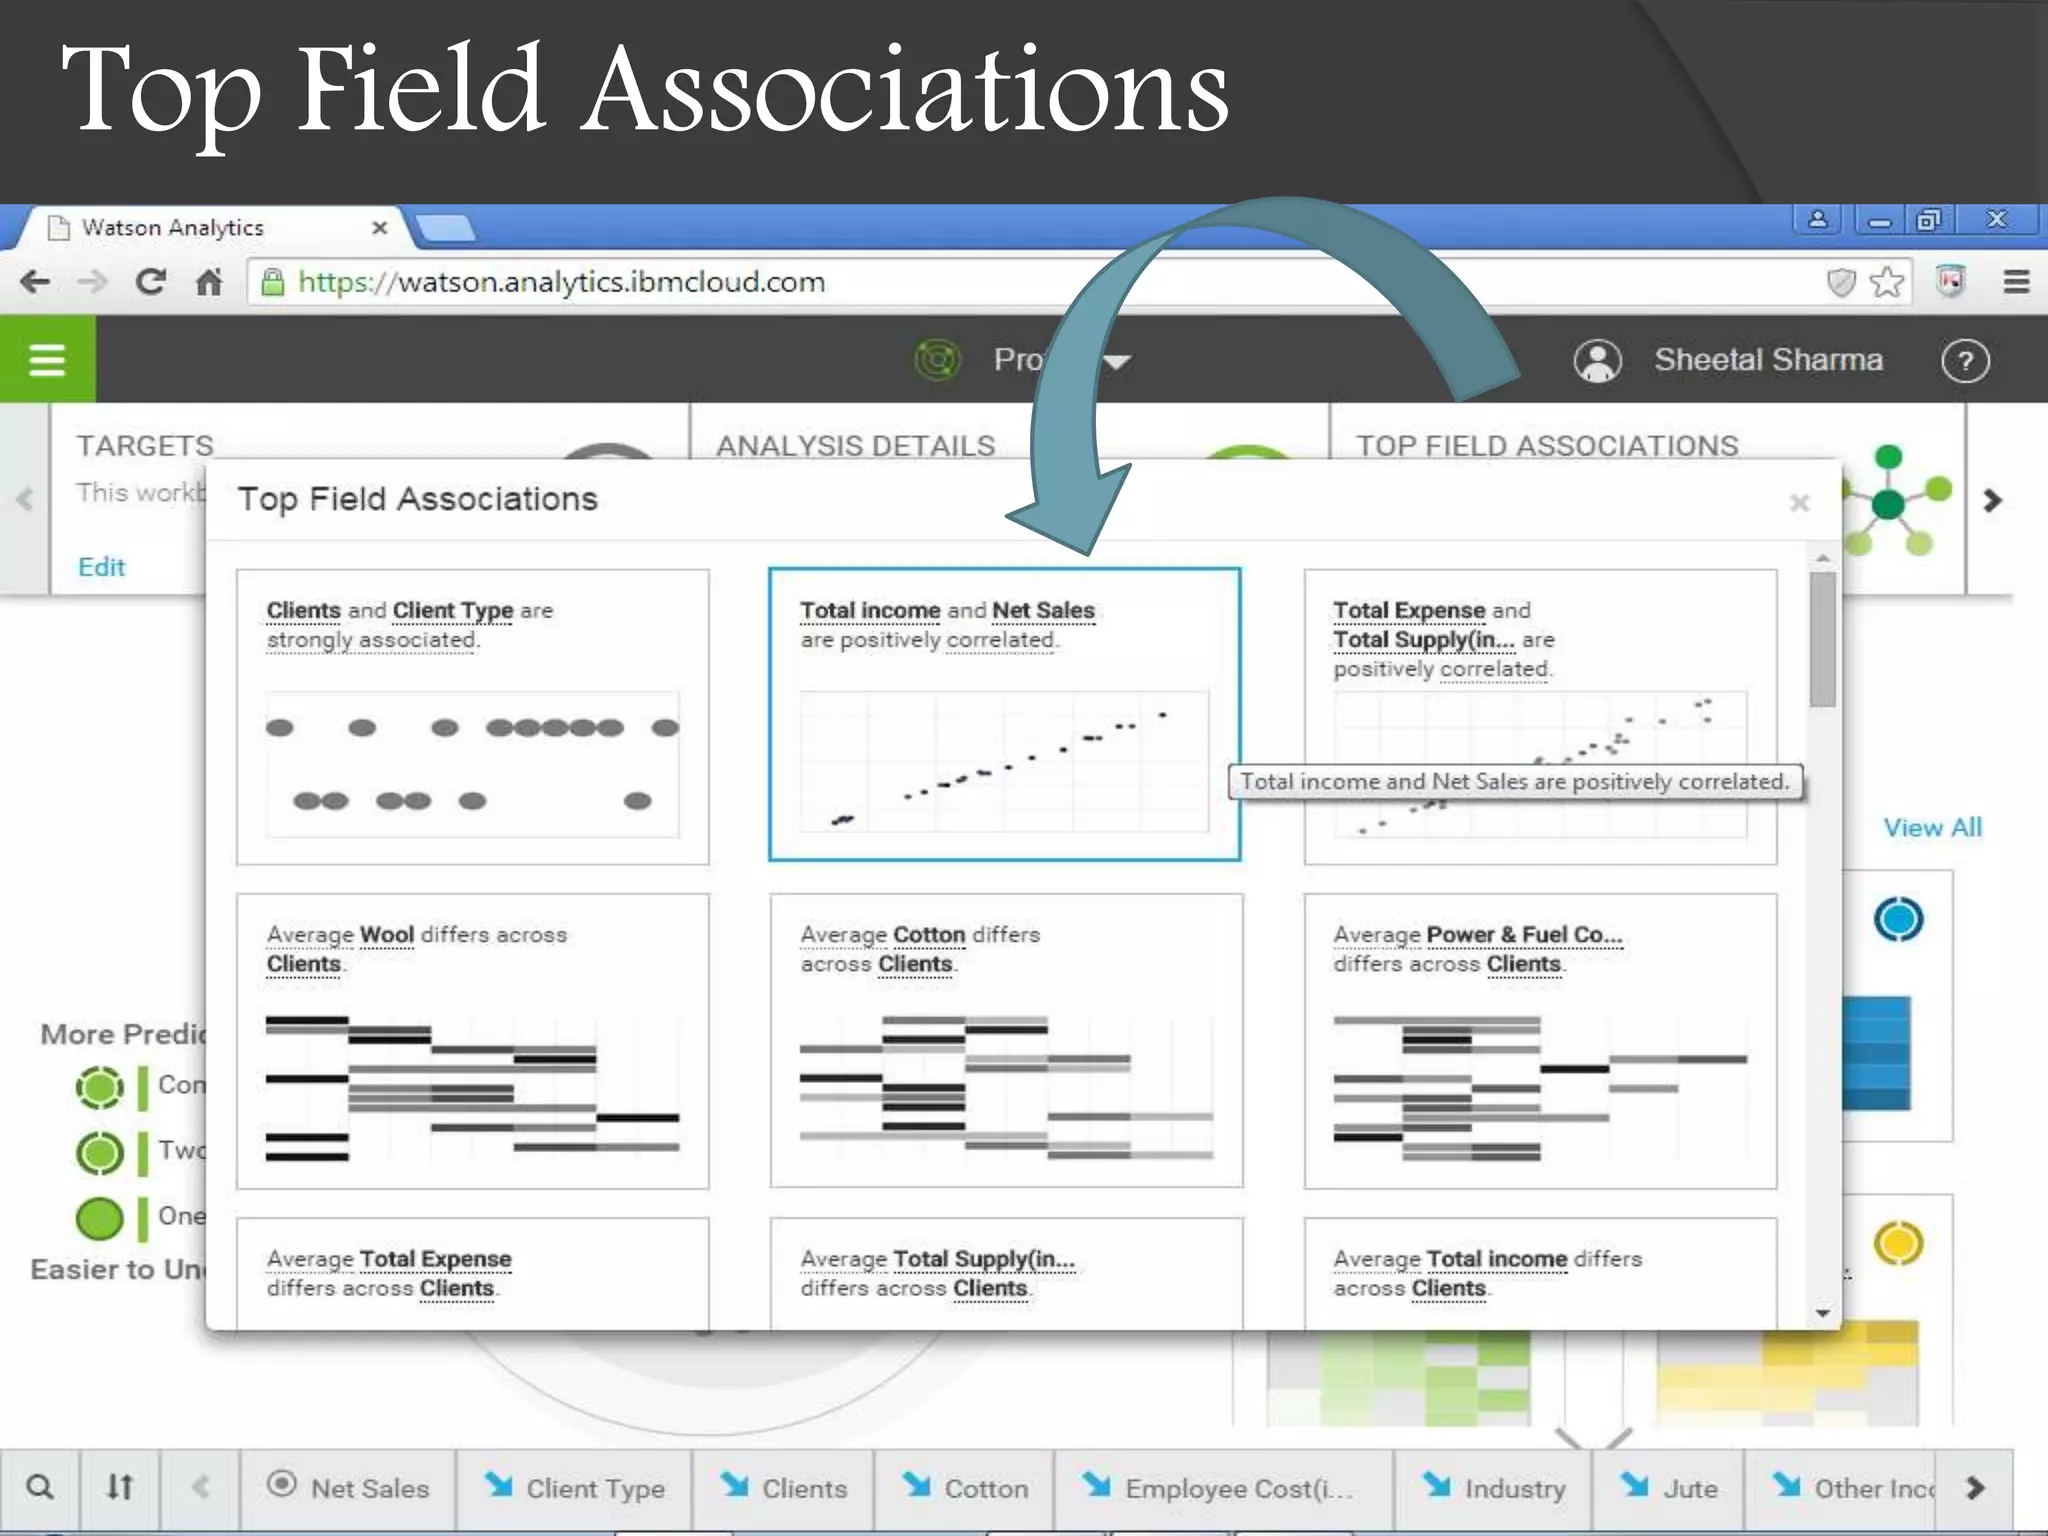The image size is (2048, 1536).
Task: Open Chrome menu icon
Action: [x=2016, y=283]
